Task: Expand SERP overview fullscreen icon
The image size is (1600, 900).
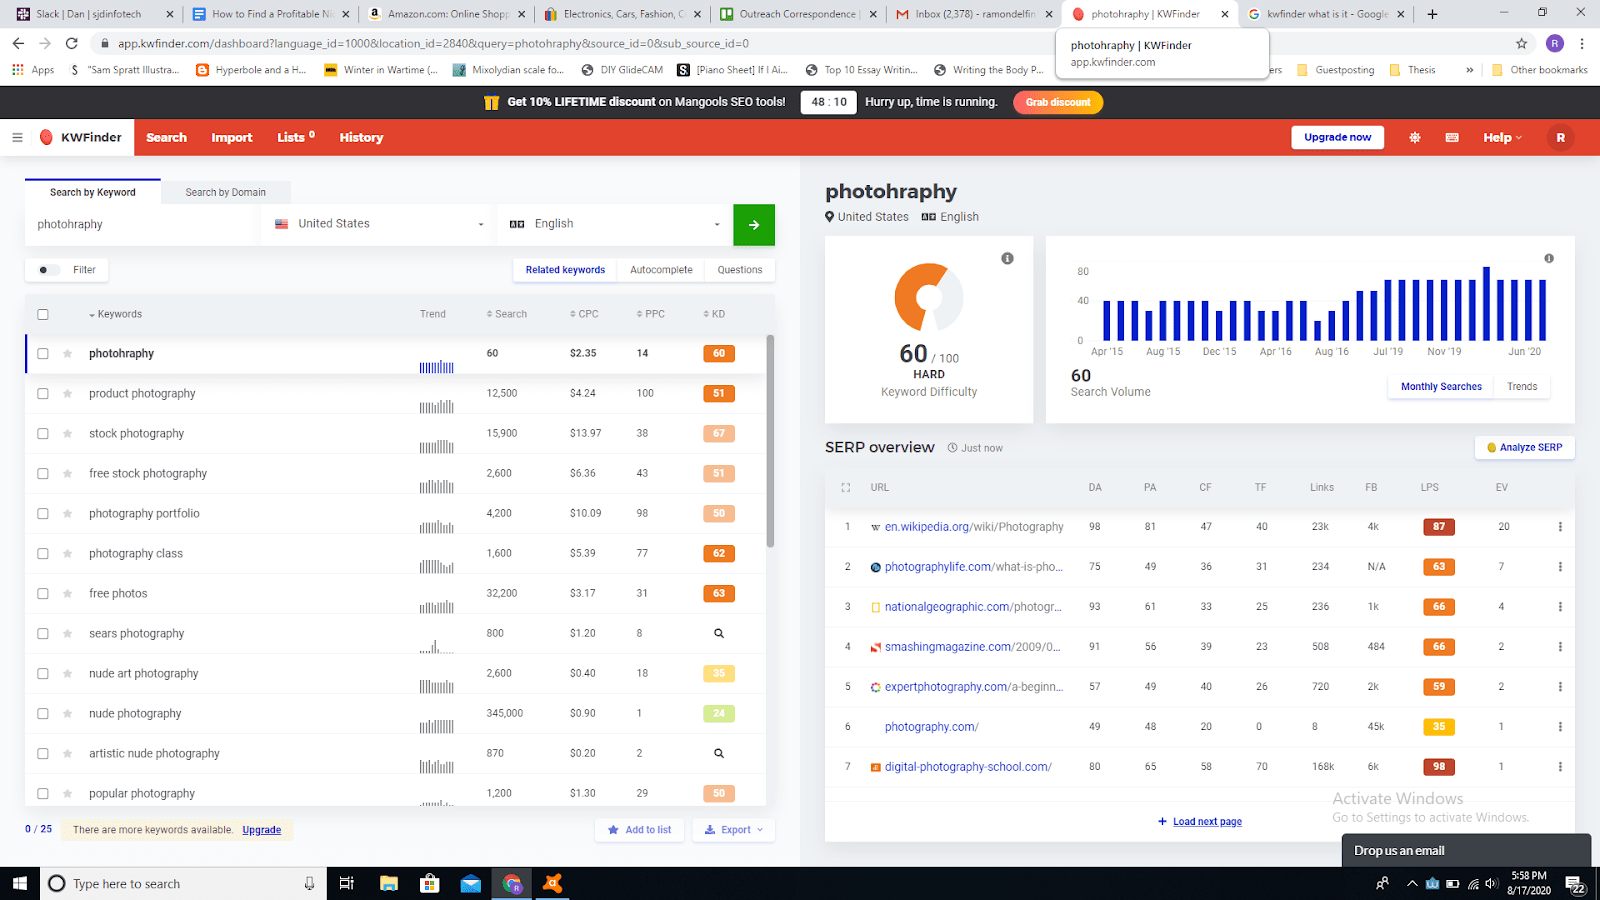Action: point(845,487)
